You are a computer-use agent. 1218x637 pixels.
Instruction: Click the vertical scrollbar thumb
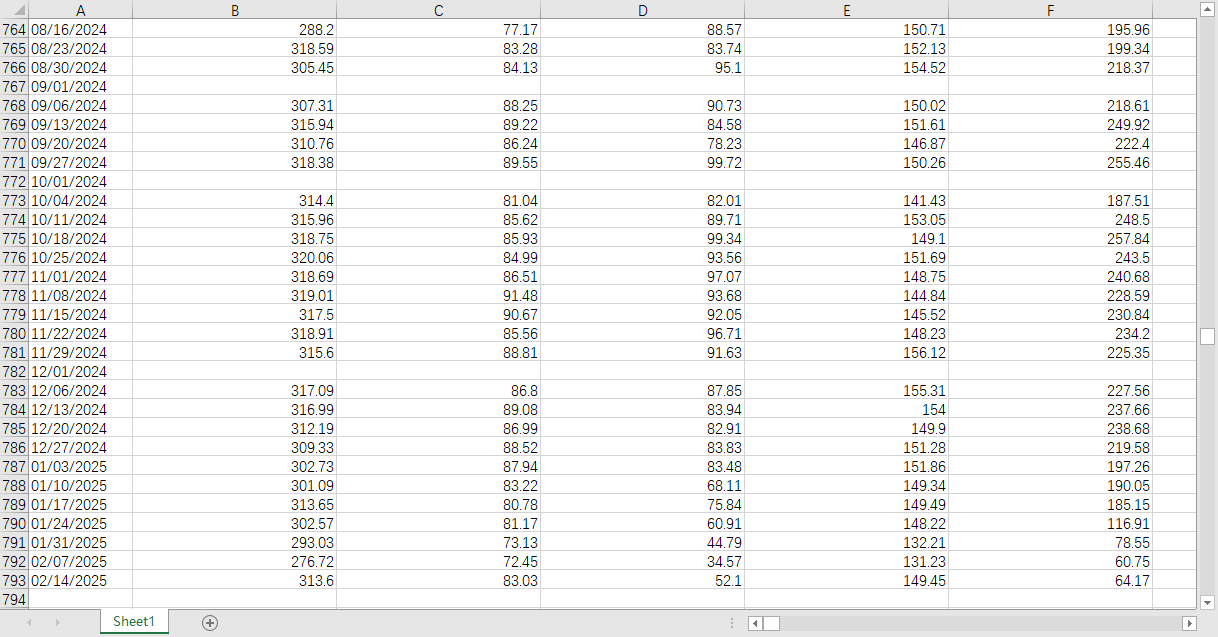pos(1207,336)
